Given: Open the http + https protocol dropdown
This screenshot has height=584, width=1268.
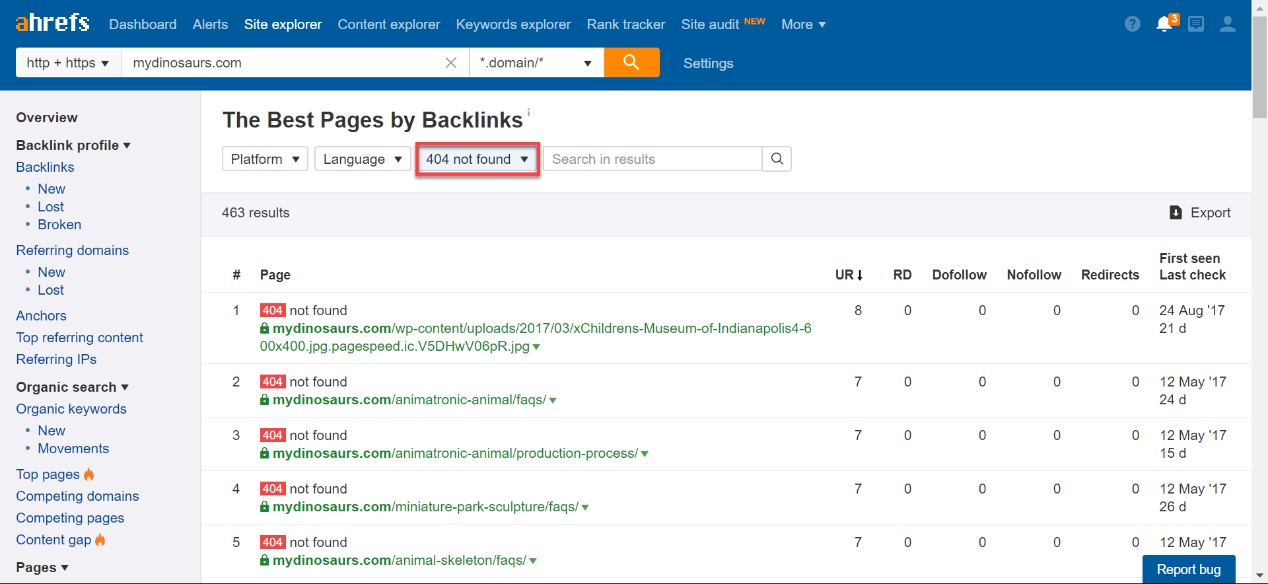Looking at the screenshot, I should coord(68,62).
